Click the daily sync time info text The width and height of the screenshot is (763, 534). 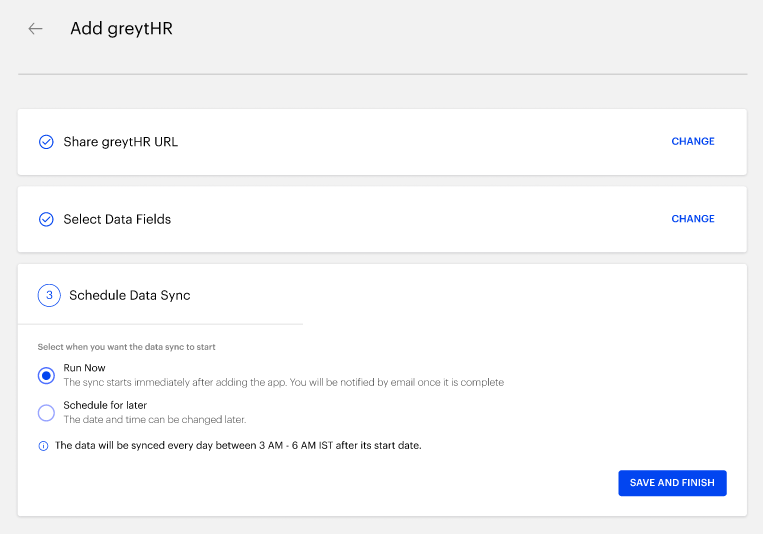point(238,445)
